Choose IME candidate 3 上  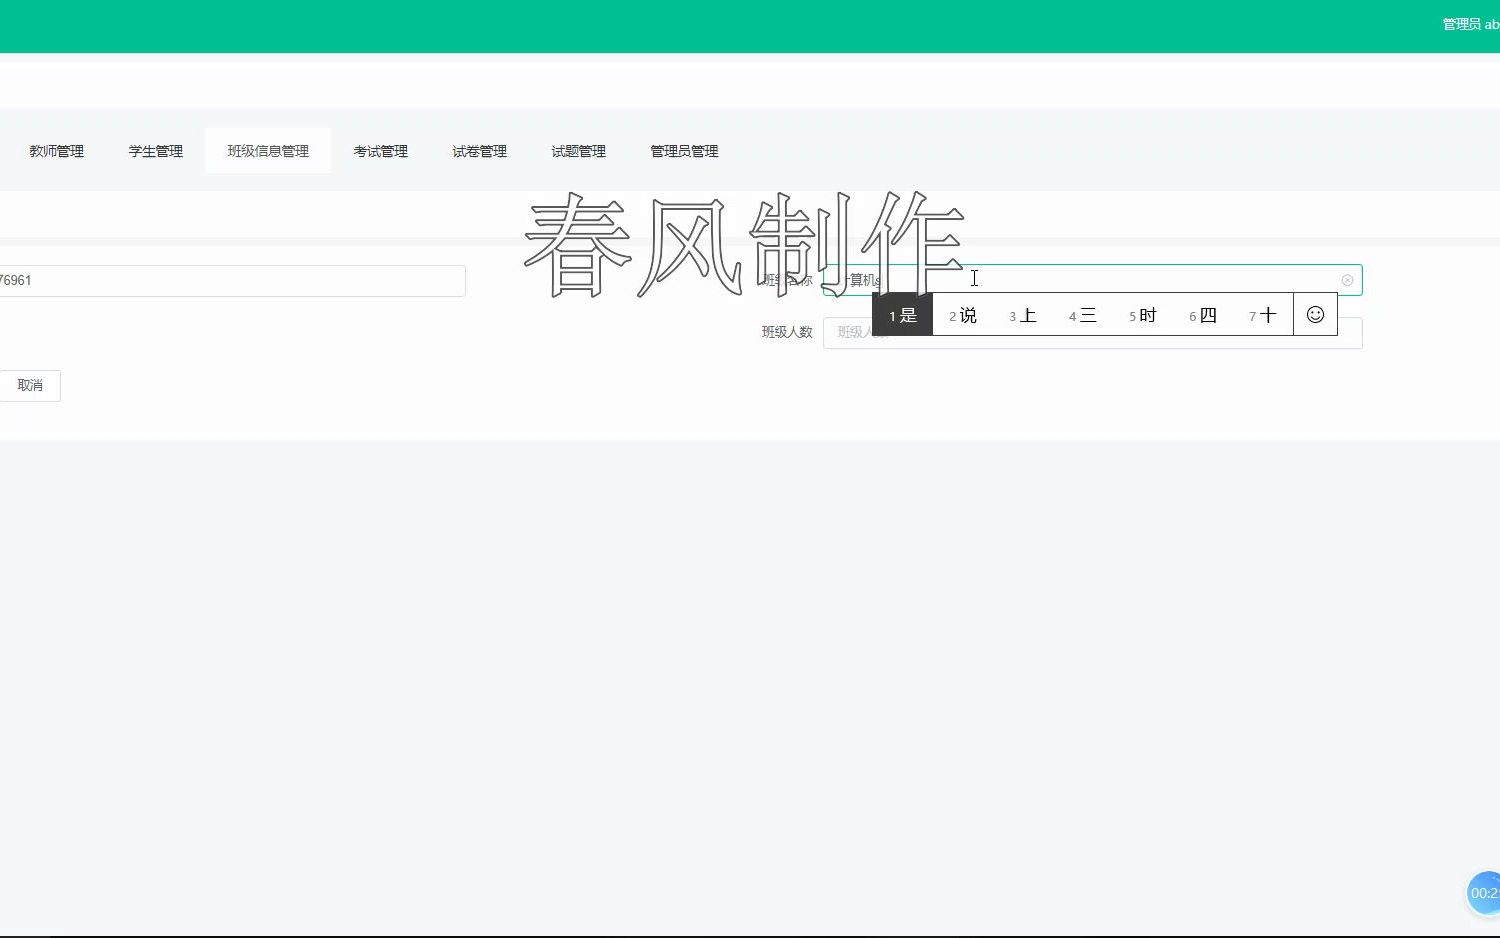tap(1023, 315)
